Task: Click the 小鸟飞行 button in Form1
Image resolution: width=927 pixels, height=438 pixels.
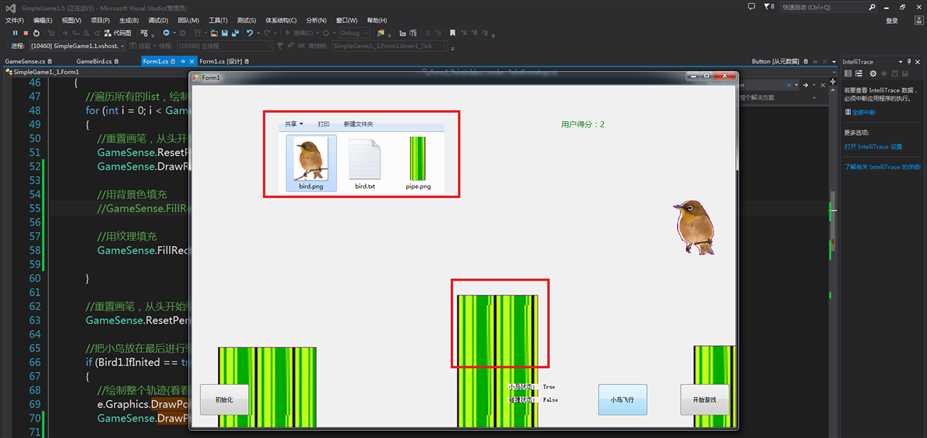Action: coord(623,400)
